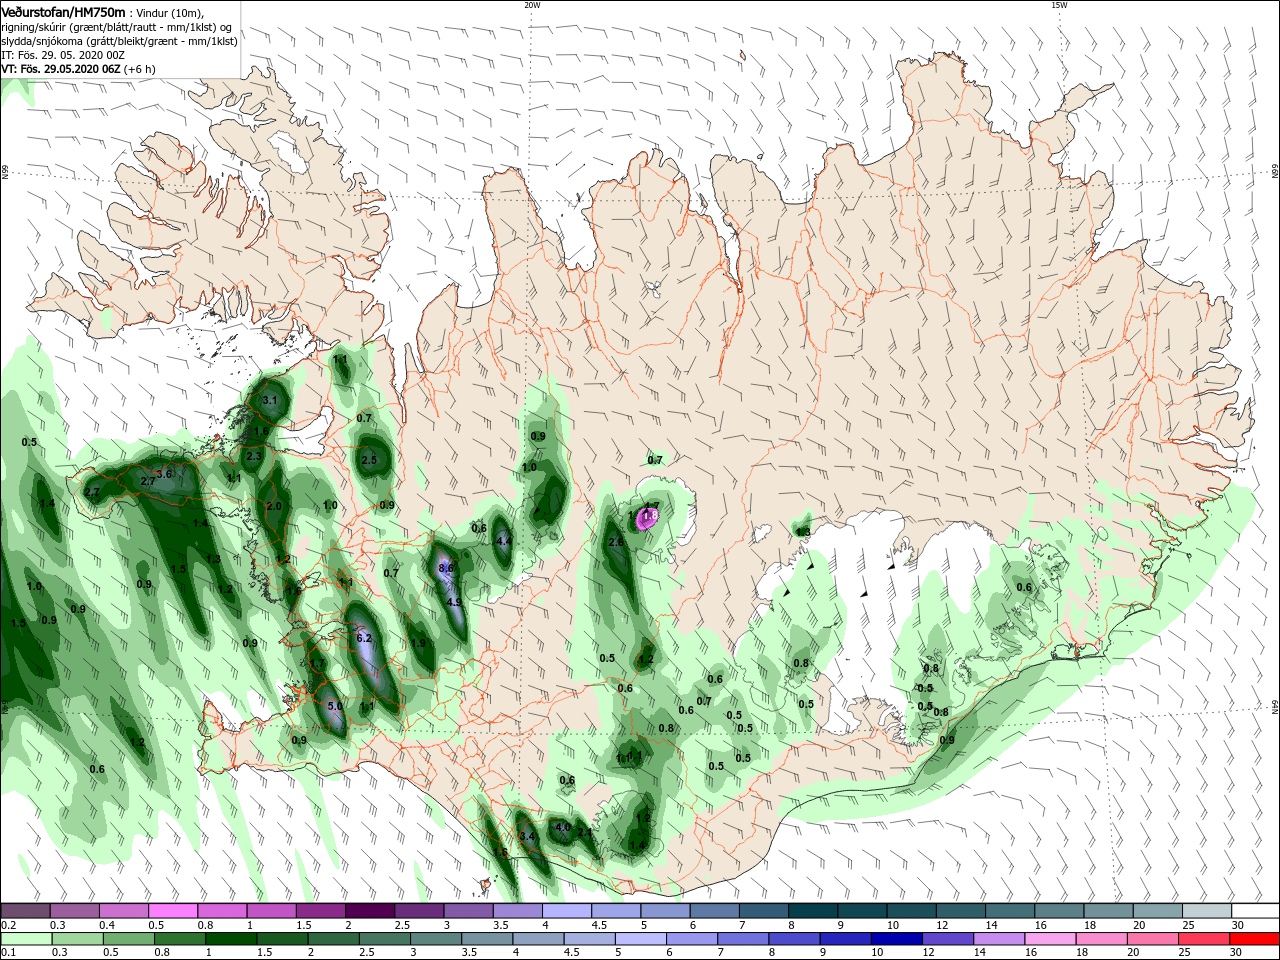
Task: Click the 1.9 precipitation value on the map
Action: click(418, 644)
